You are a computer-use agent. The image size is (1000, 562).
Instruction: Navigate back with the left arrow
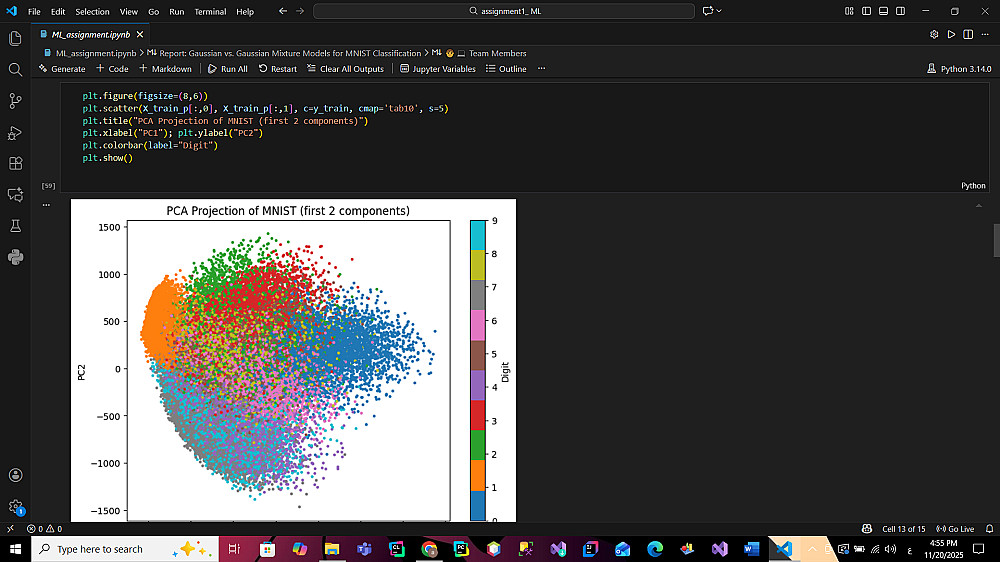(283, 11)
